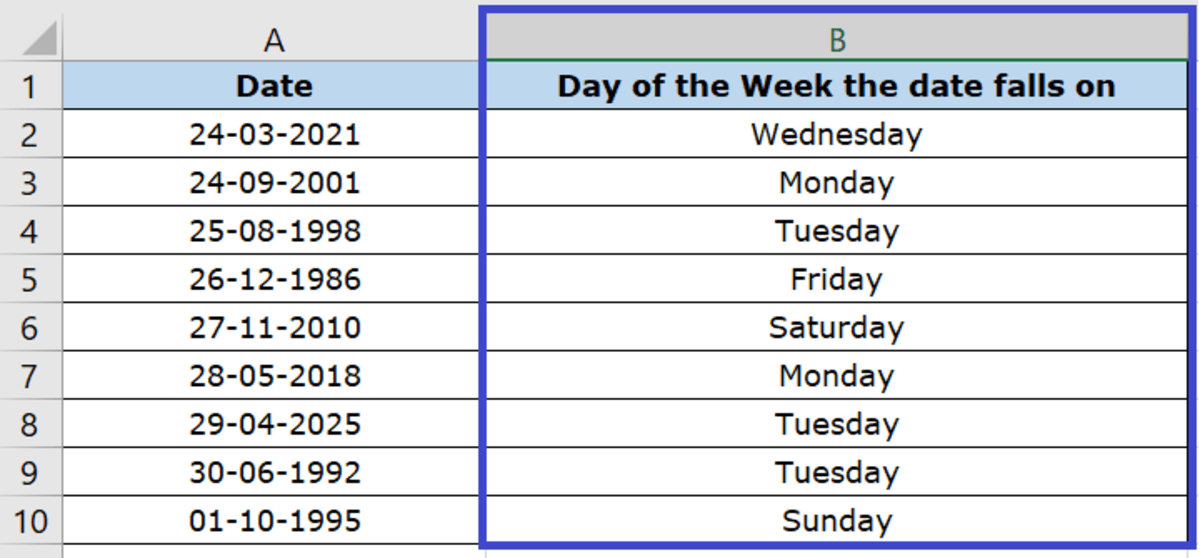Screen dimensions: 1200x558
Task: Click the Sunday cell
Action: tap(837, 521)
